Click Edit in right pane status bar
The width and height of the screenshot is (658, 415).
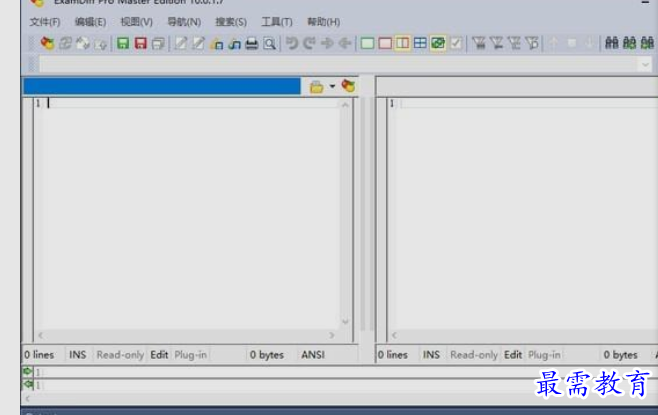513,355
